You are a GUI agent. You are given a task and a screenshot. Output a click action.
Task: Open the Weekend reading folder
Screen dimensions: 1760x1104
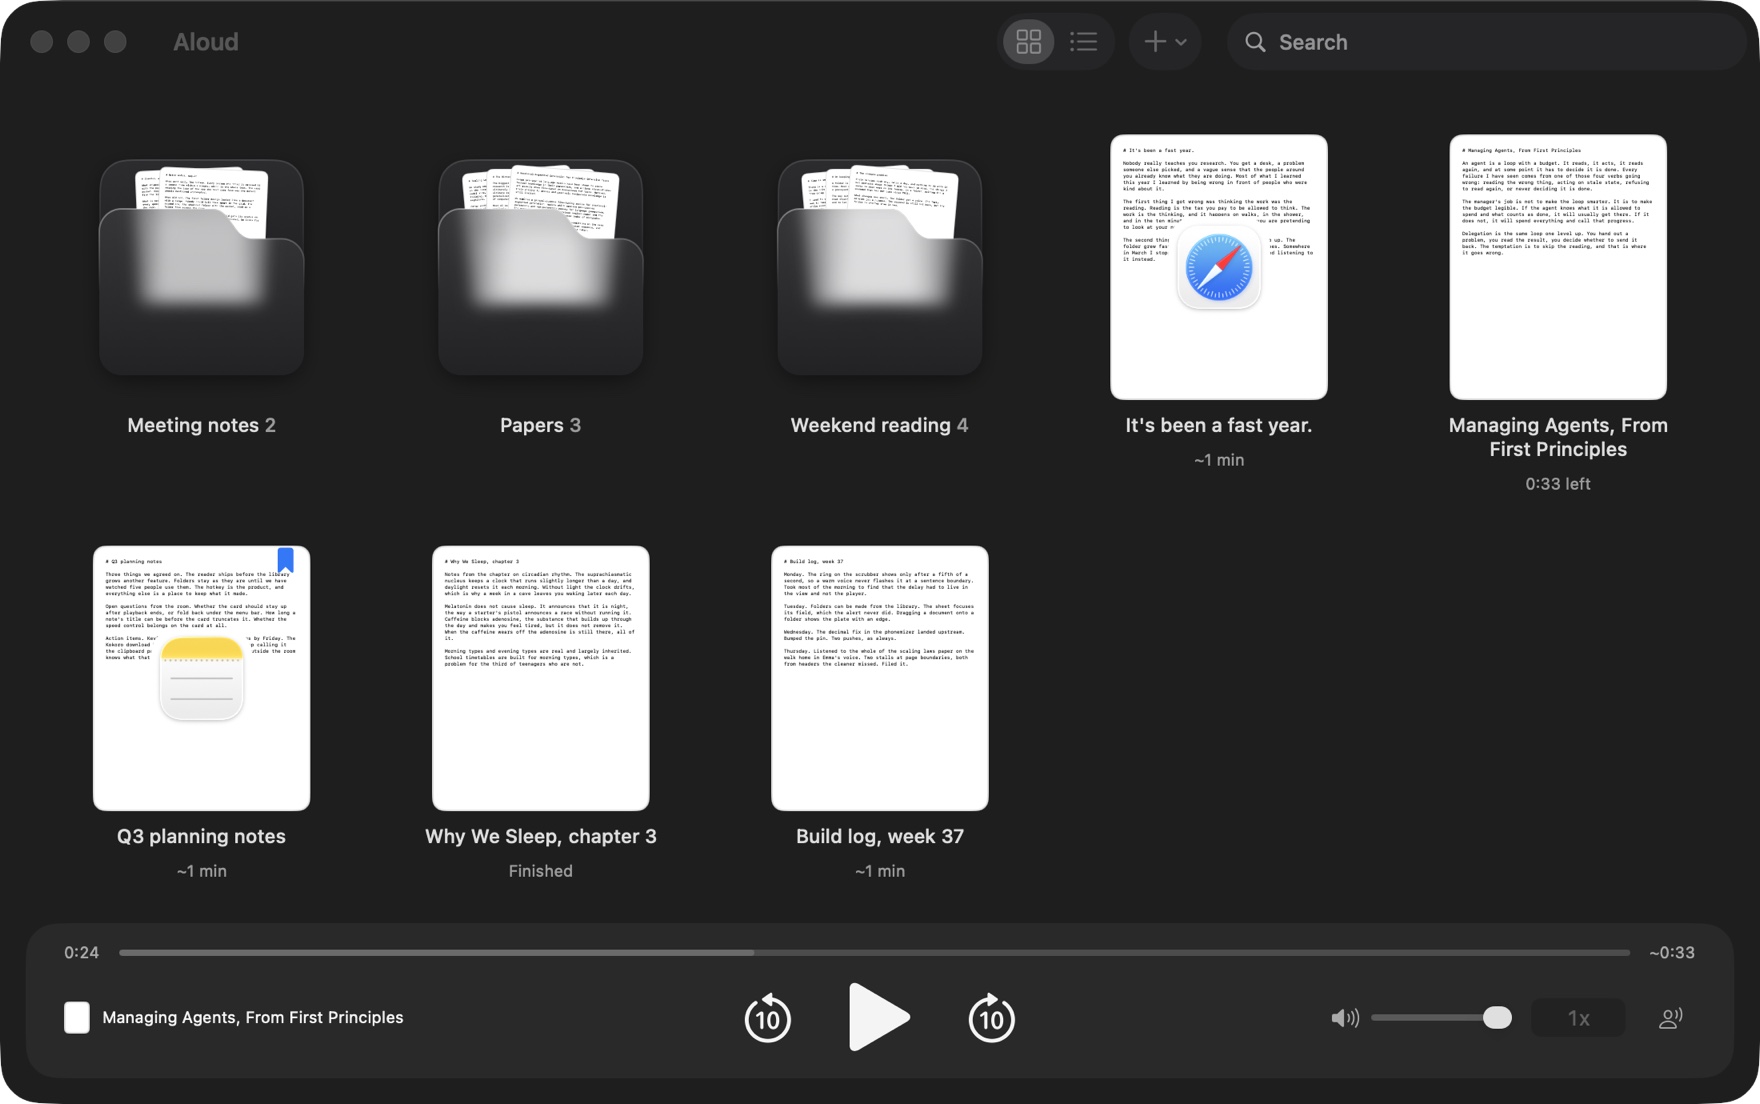tap(879, 267)
